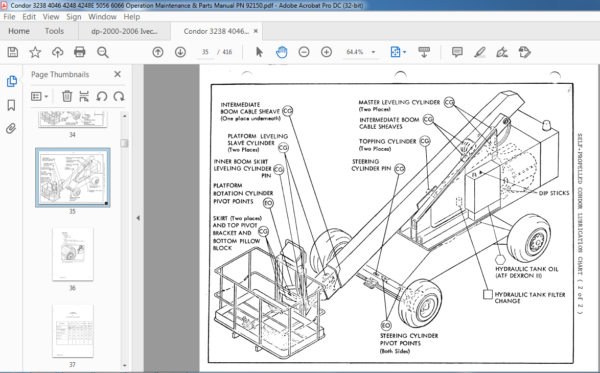Close the Condor 3238 4046... tab
Image resolution: width=600 pixels, height=373 pixels.
256,31
